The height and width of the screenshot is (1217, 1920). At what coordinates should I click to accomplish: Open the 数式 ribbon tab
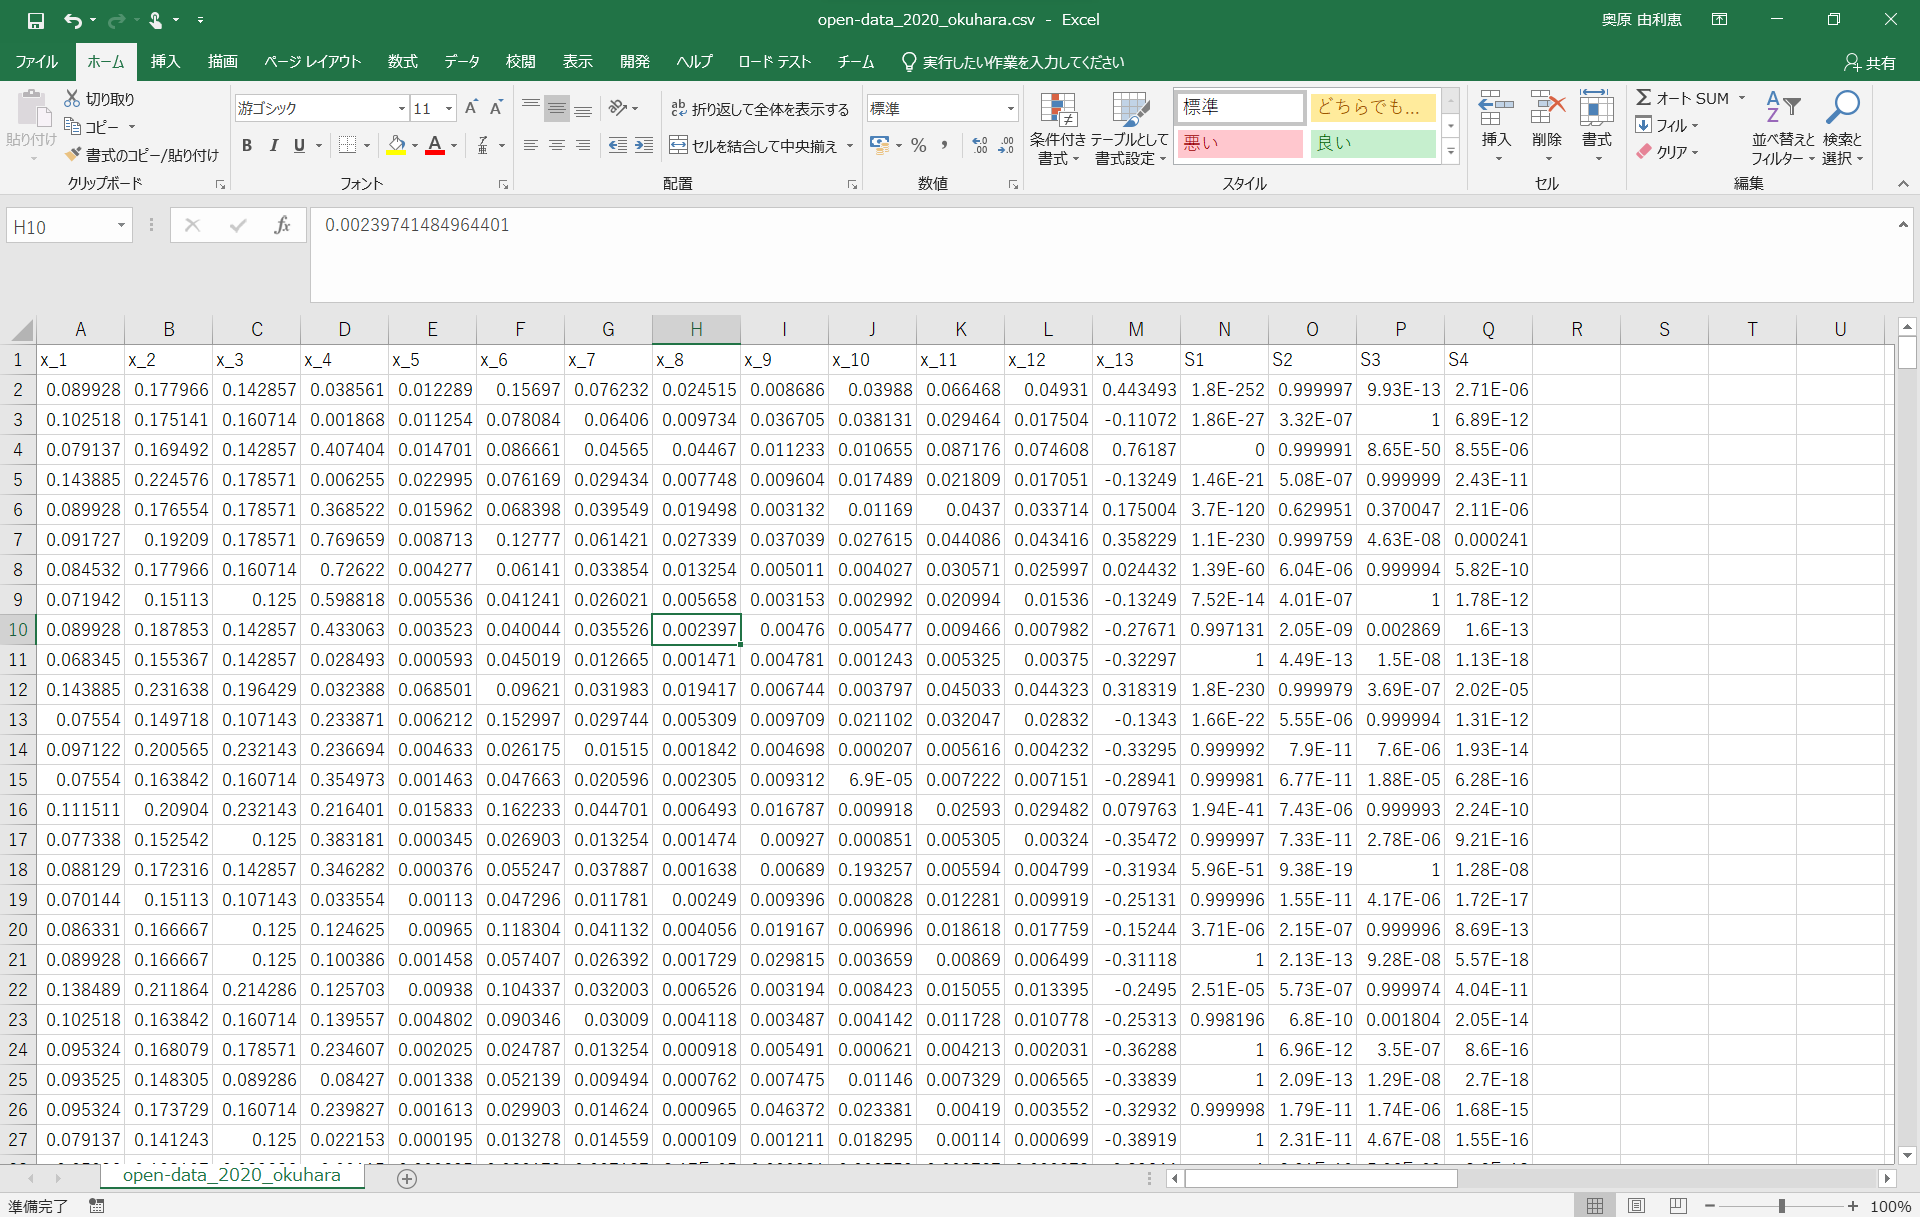tap(402, 62)
